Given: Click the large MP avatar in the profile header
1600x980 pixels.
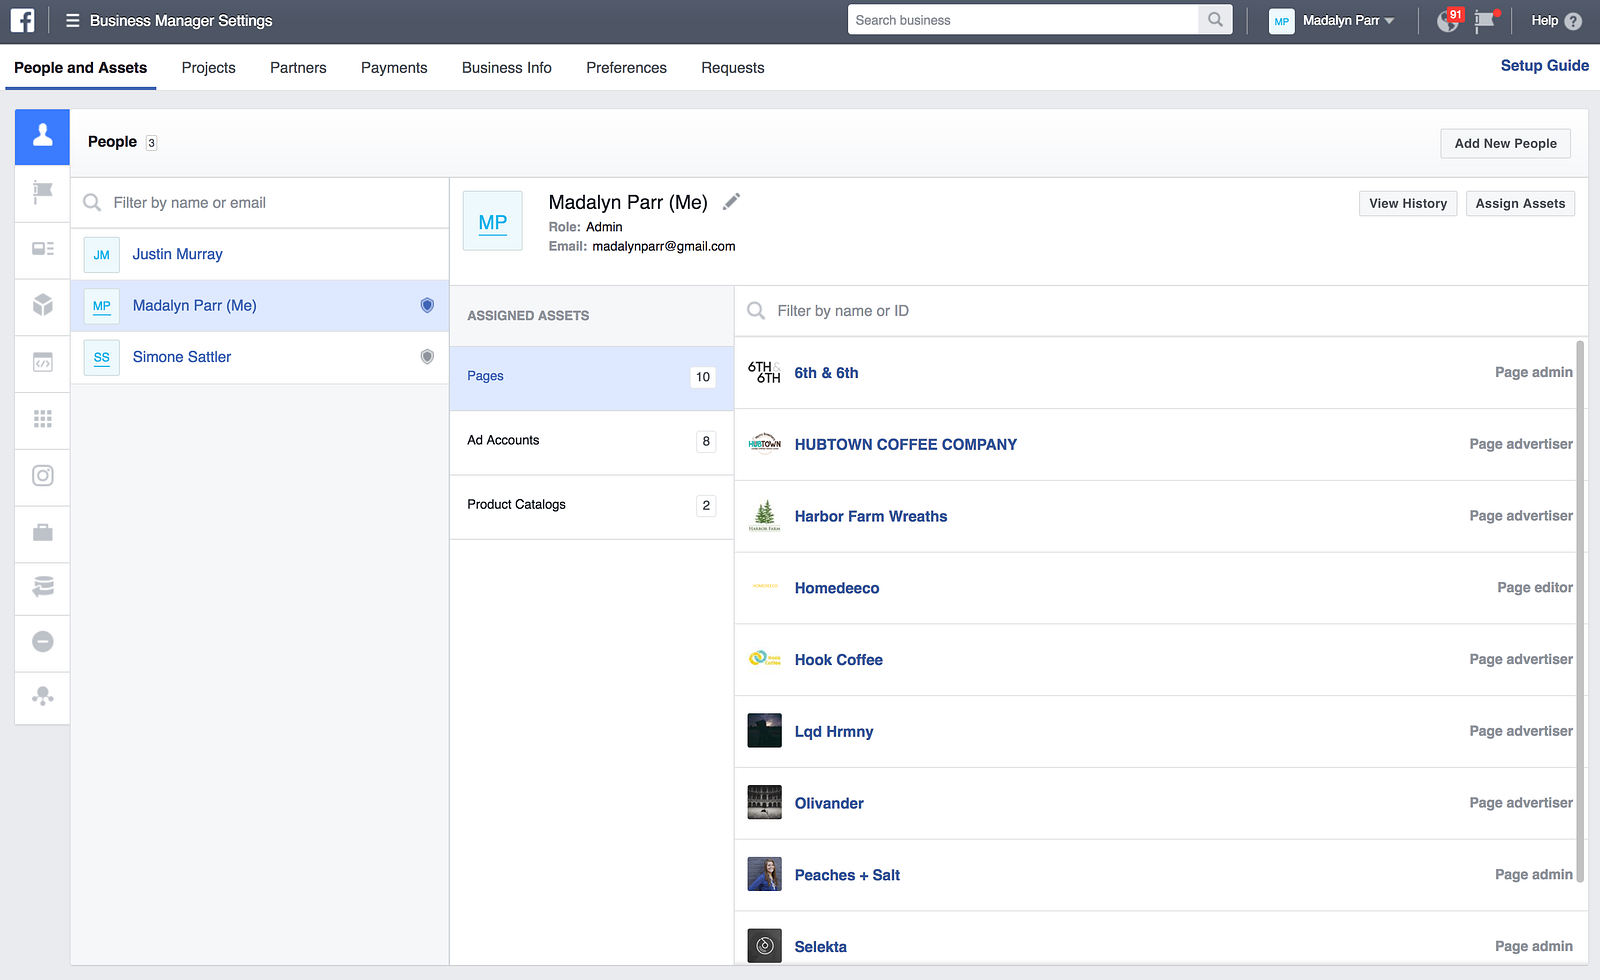Looking at the screenshot, I should click(x=493, y=221).
